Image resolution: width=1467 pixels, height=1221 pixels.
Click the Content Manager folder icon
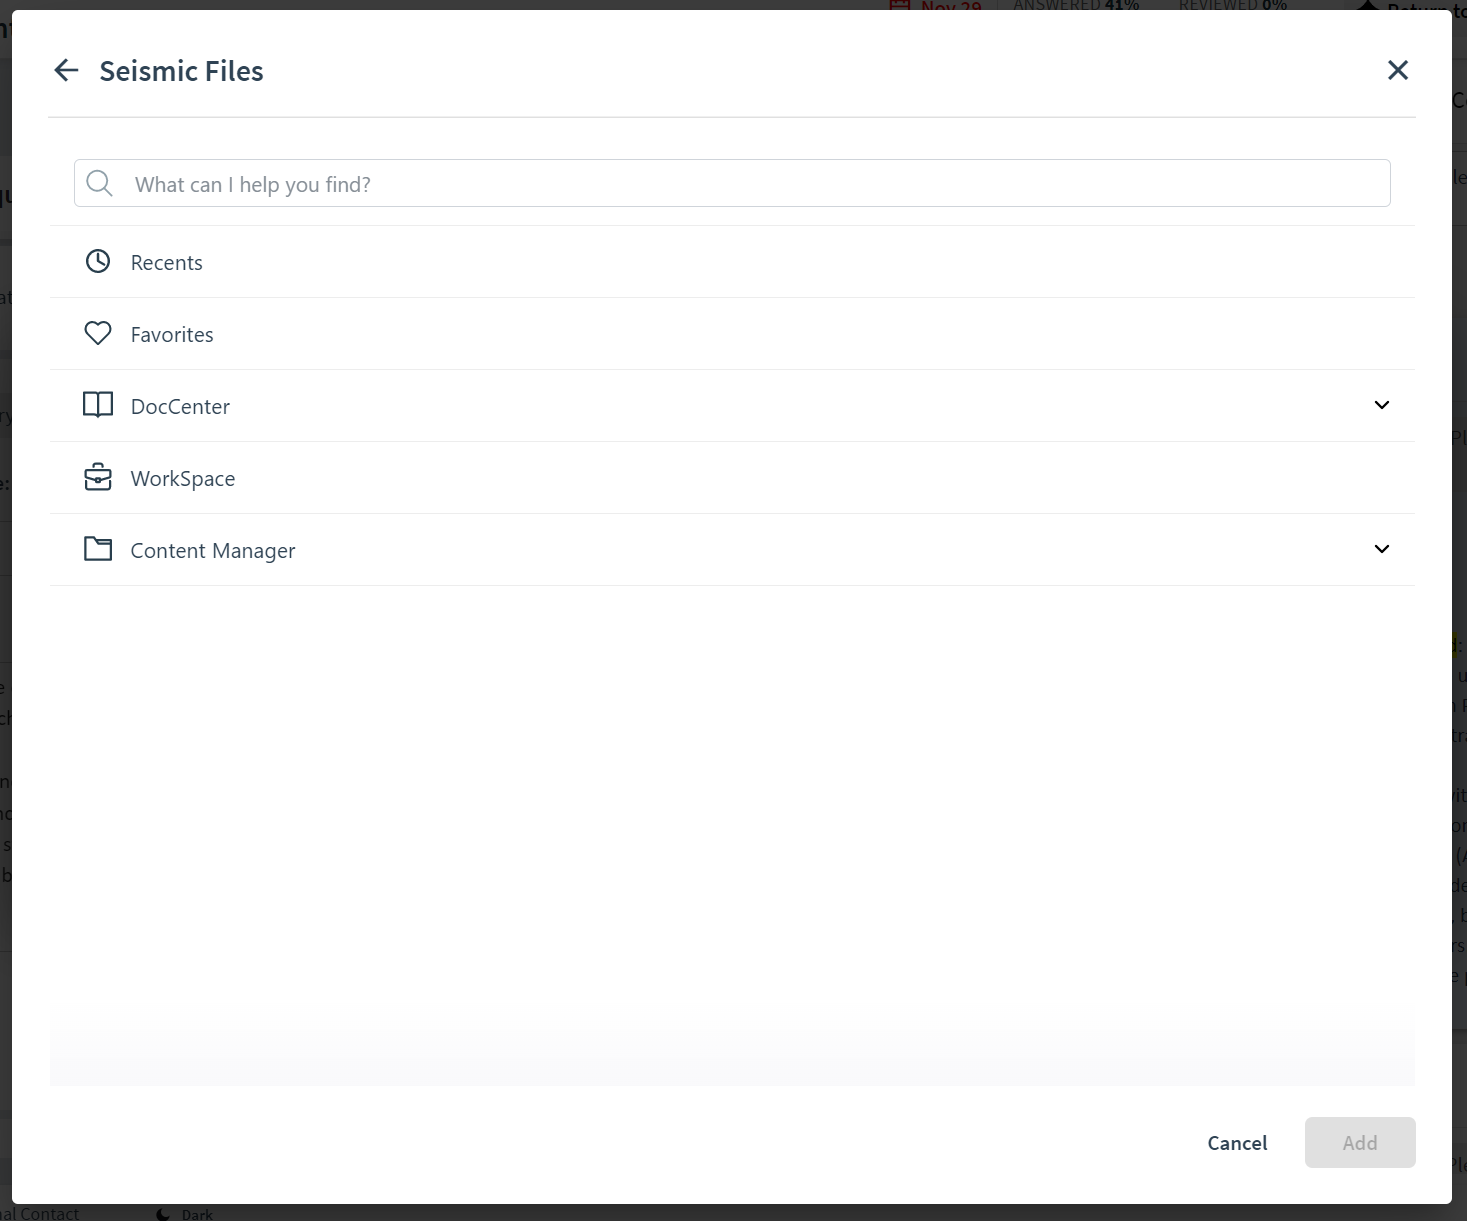click(98, 549)
